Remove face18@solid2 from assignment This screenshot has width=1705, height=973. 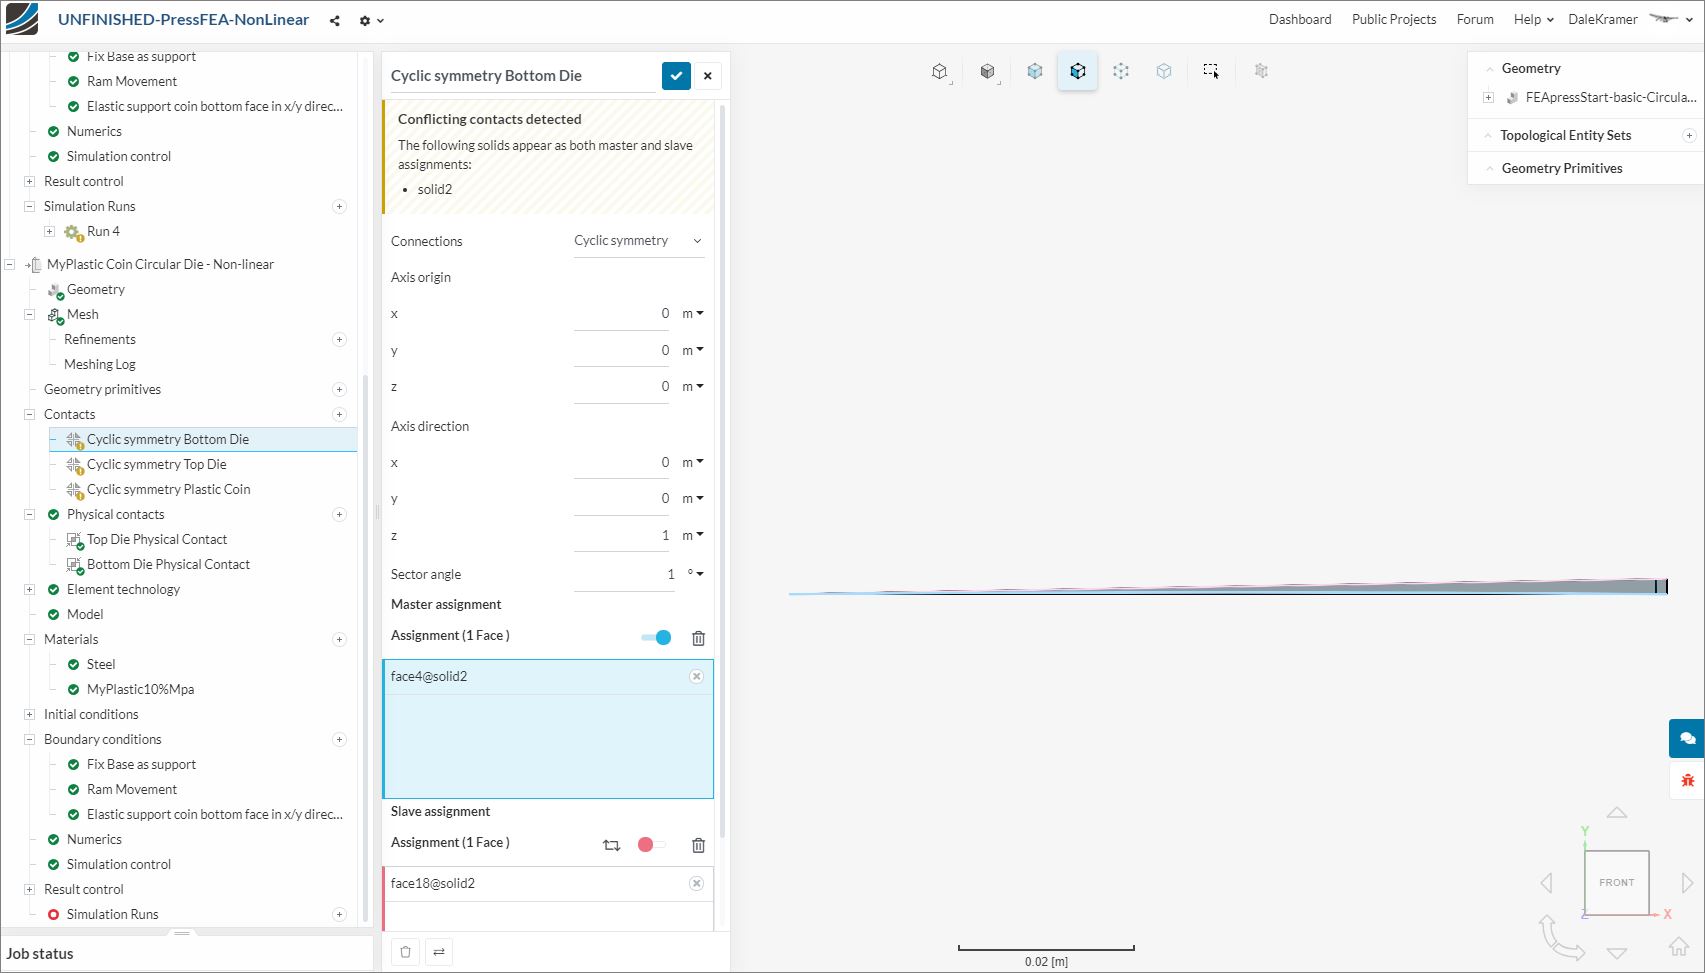click(x=697, y=884)
